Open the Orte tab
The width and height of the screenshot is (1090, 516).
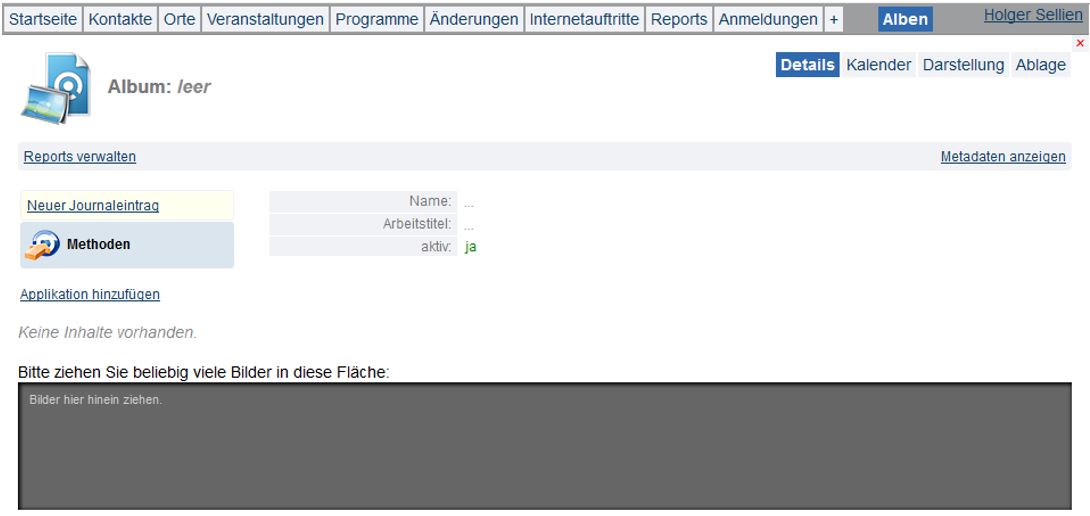[x=180, y=19]
